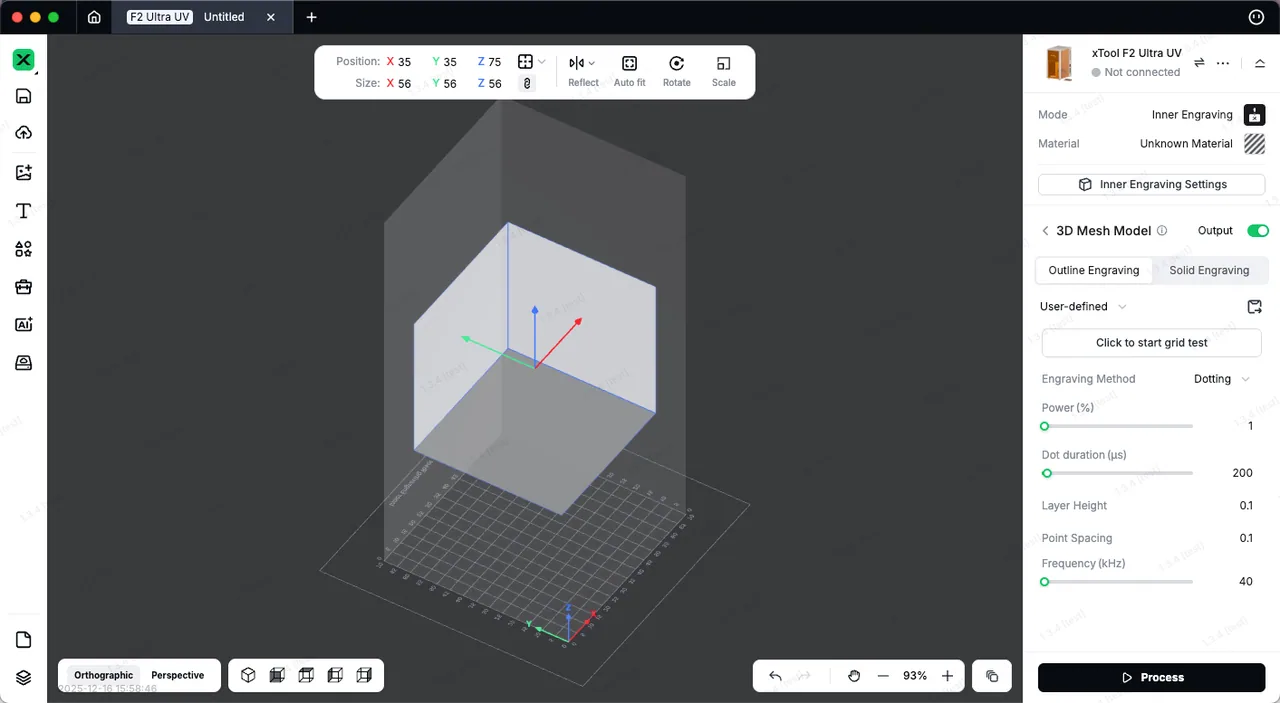Image resolution: width=1280 pixels, height=703 pixels.
Task: Open the shapes library icon
Action: 23,249
